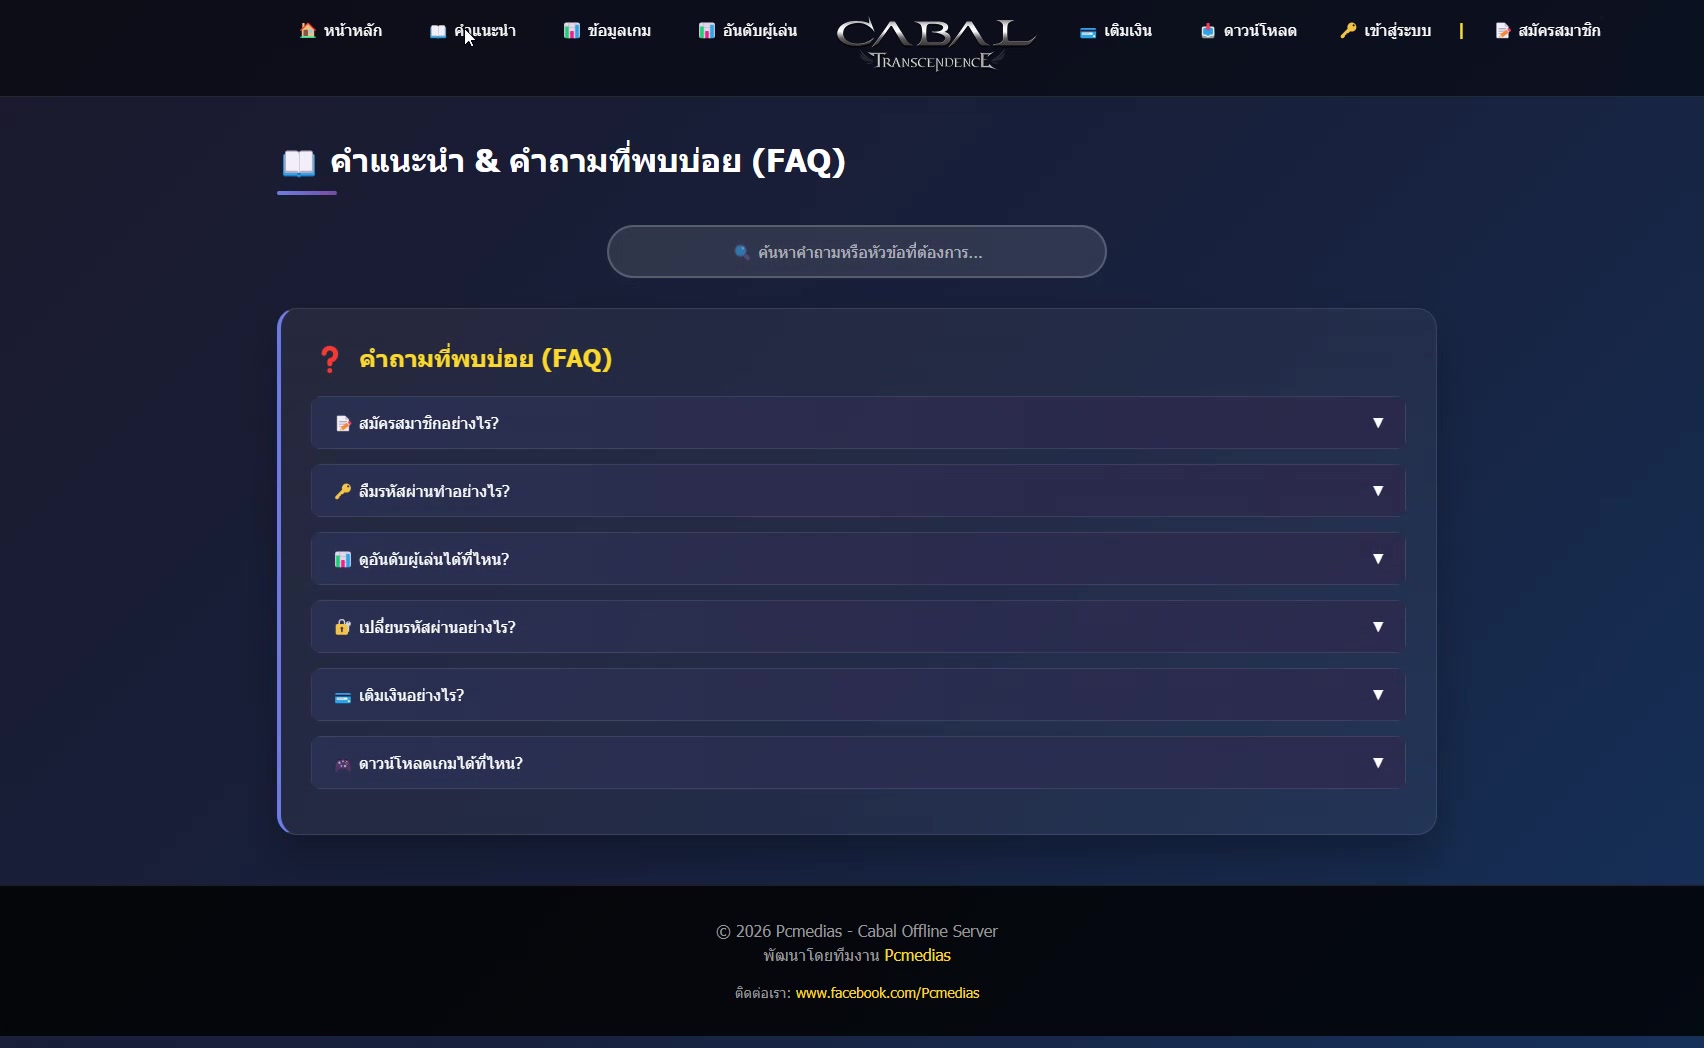Image resolution: width=1704 pixels, height=1048 pixels.
Task: Expand arrow for เปลี่ยนรหัสผ่านอย่างไร question
Action: 1378,627
